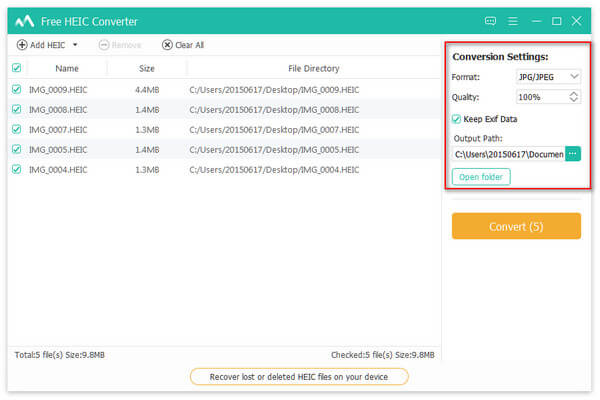Click the Quality stepper up arrow

[x=573, y=94]
